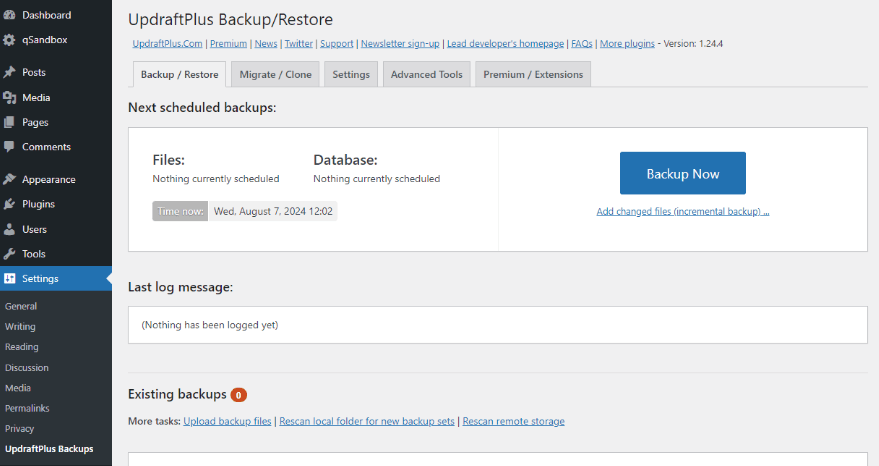This screenshot has height=466, width=879.
Task: Click Add changed files incremental backup link
Action: coord(682,212)
